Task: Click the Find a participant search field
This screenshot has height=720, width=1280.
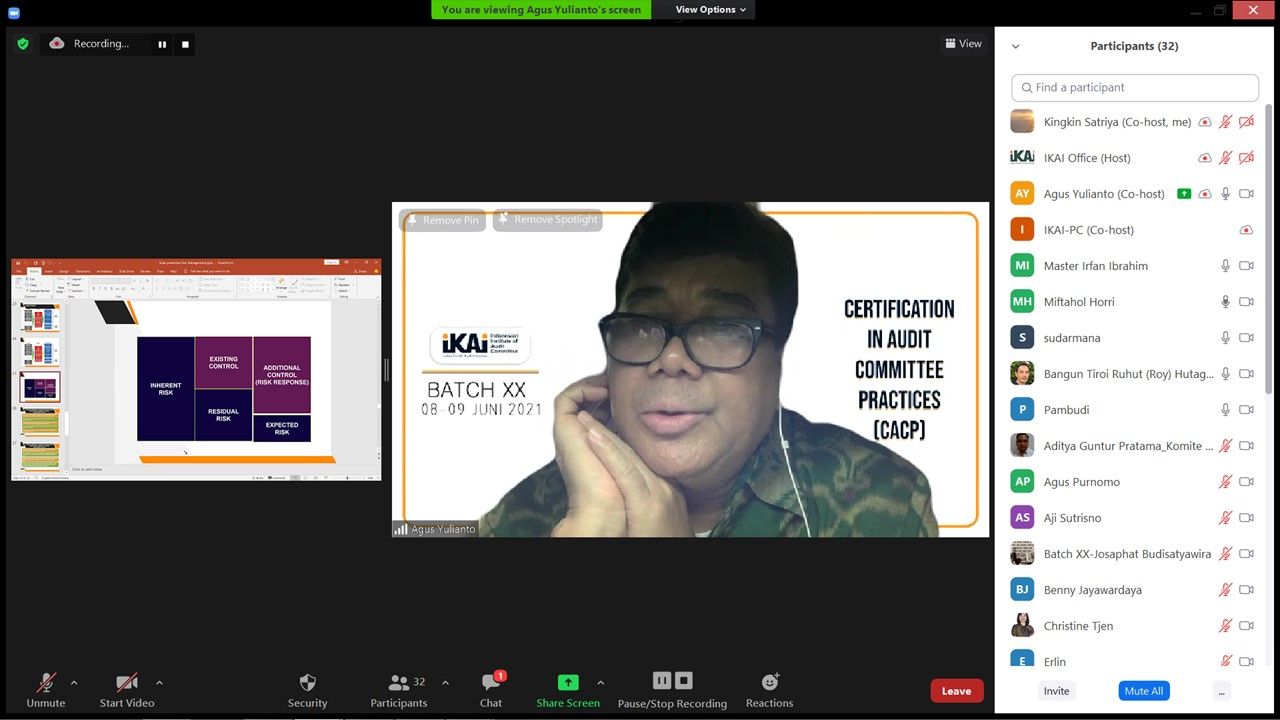Action: [1135, 88]
